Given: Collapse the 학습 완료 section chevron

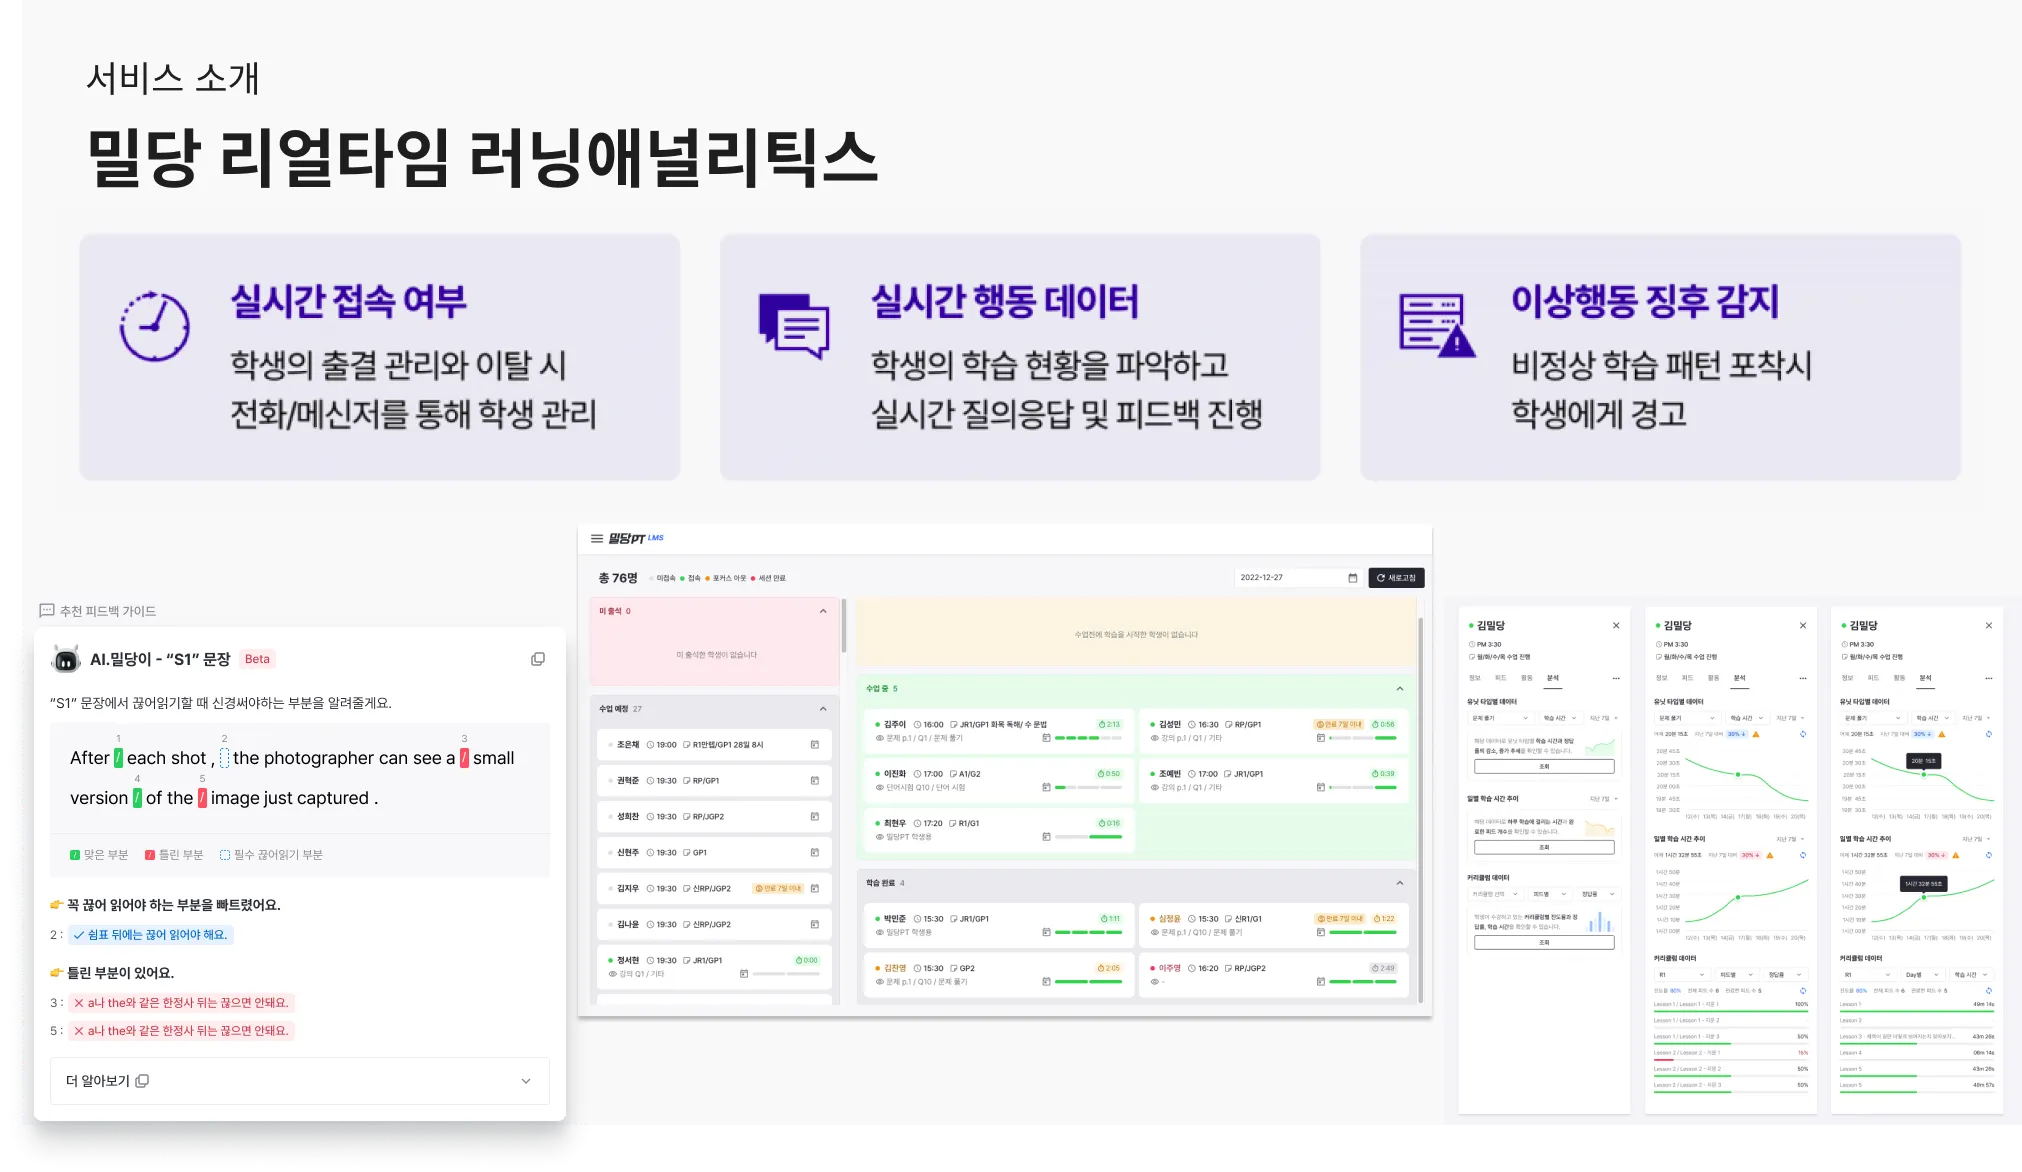Looking at the screenshot, I should pos(1399,883).
